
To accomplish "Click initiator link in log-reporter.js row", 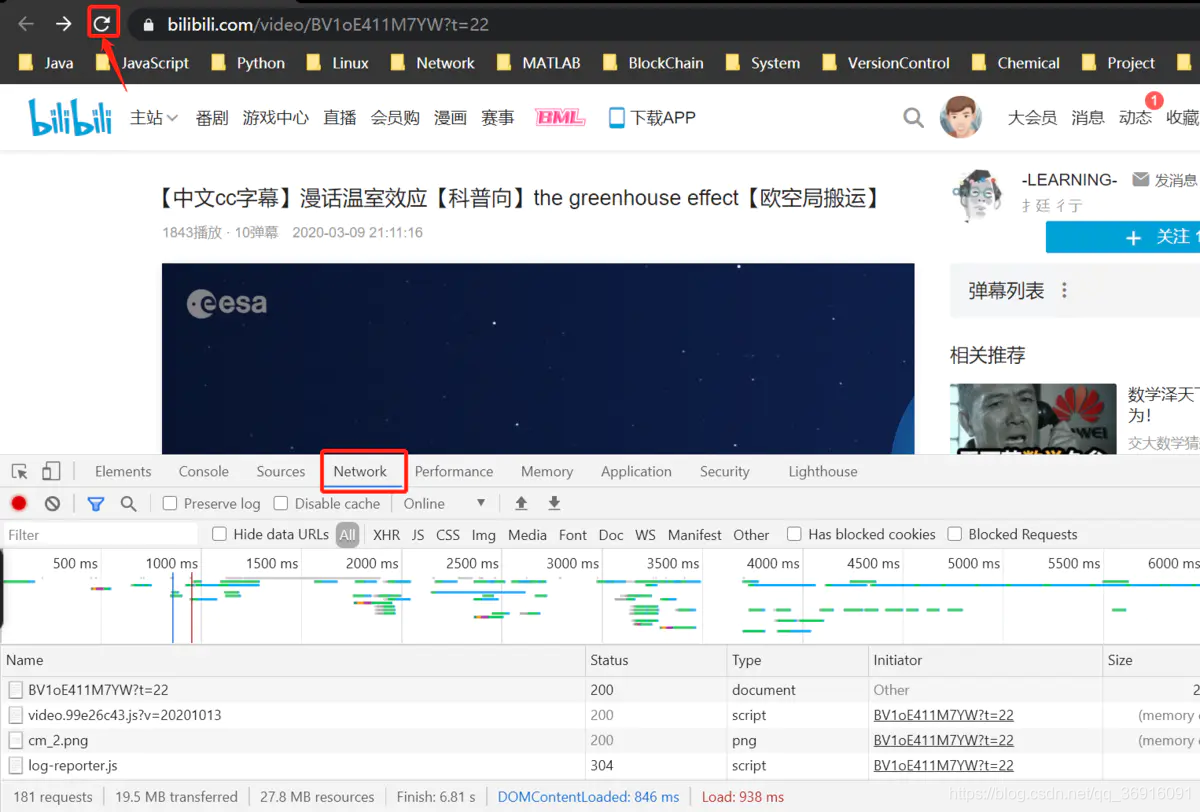I will pyautogui.click(x=944, y=766).
